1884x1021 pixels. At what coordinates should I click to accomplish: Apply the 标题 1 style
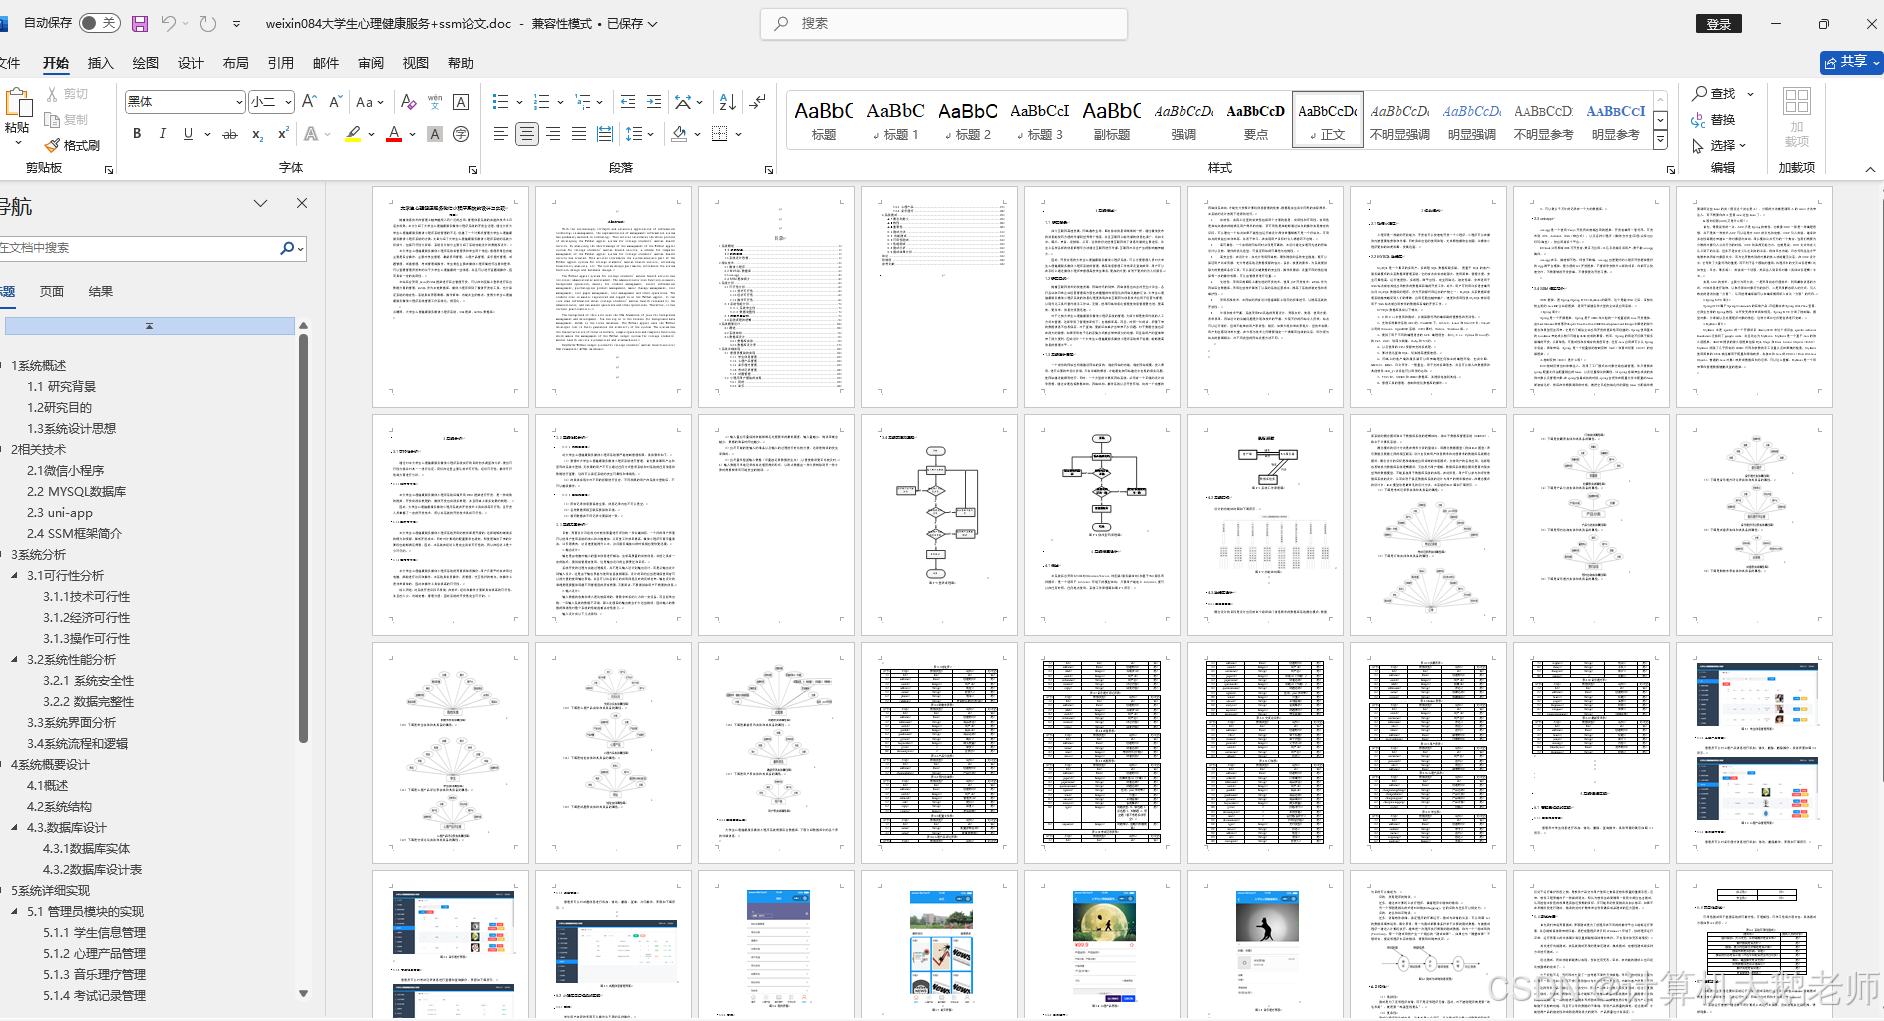895,119
